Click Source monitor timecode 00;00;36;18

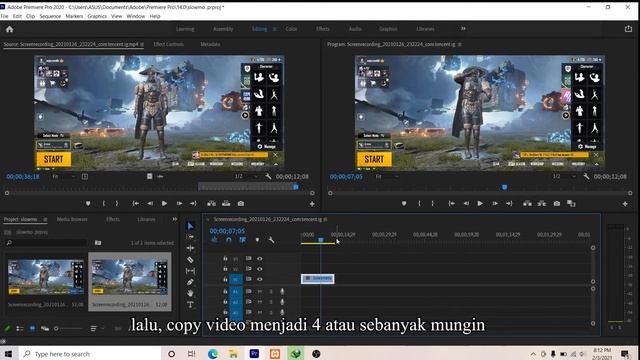point(23,176)
